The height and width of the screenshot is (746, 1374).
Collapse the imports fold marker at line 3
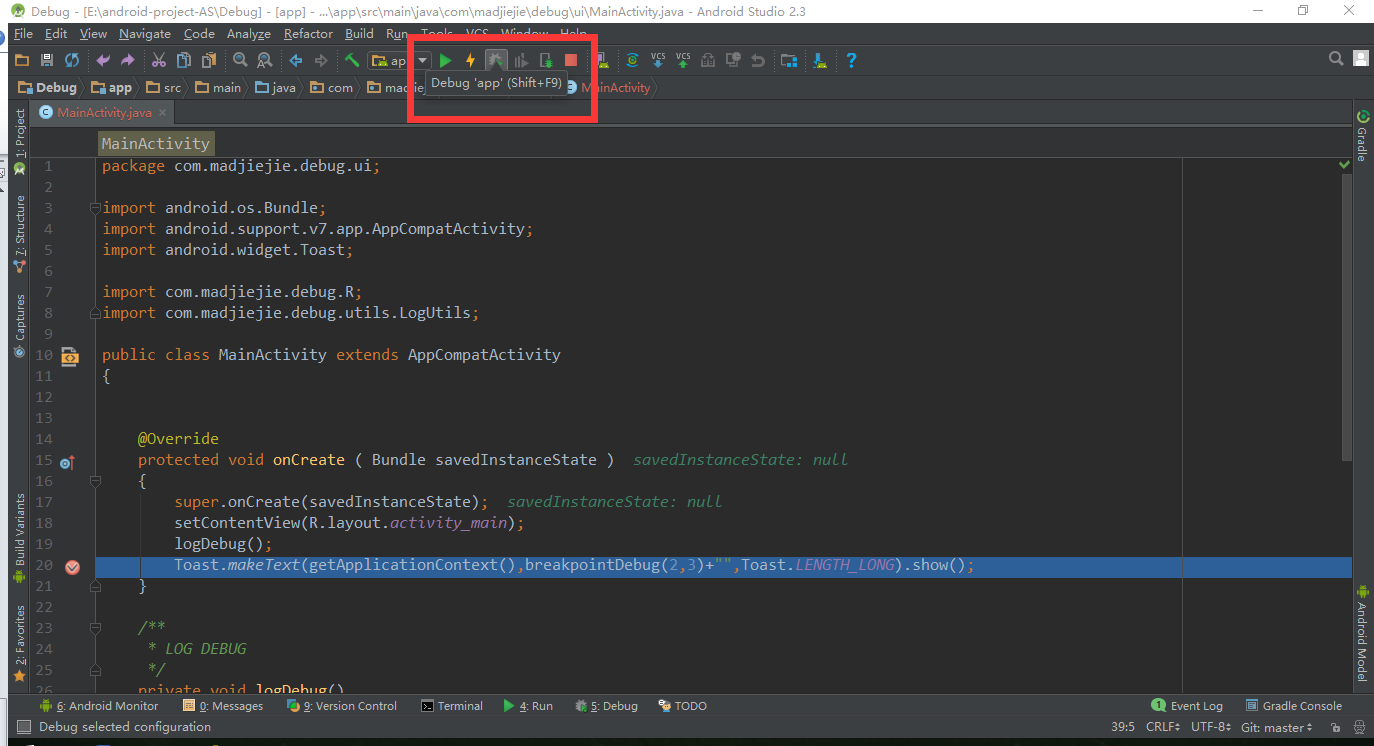[97, 208]
